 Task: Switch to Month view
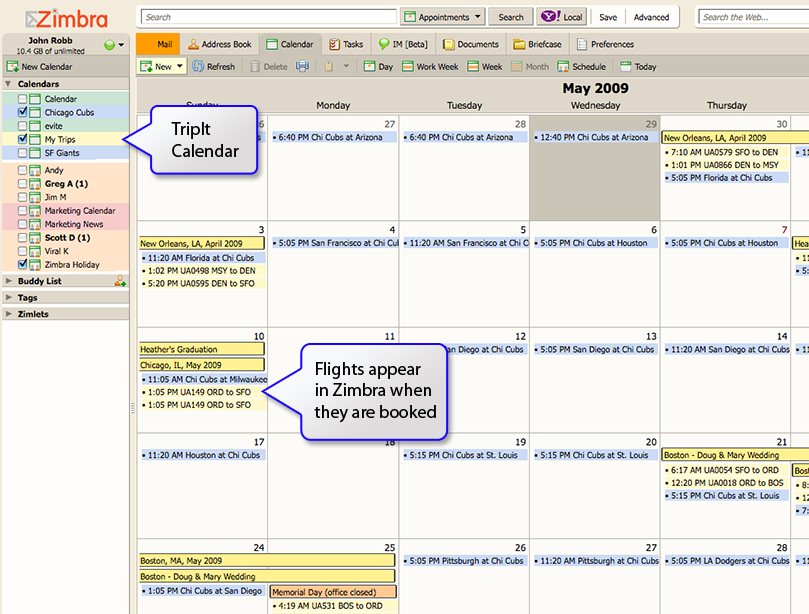(530, 67)
